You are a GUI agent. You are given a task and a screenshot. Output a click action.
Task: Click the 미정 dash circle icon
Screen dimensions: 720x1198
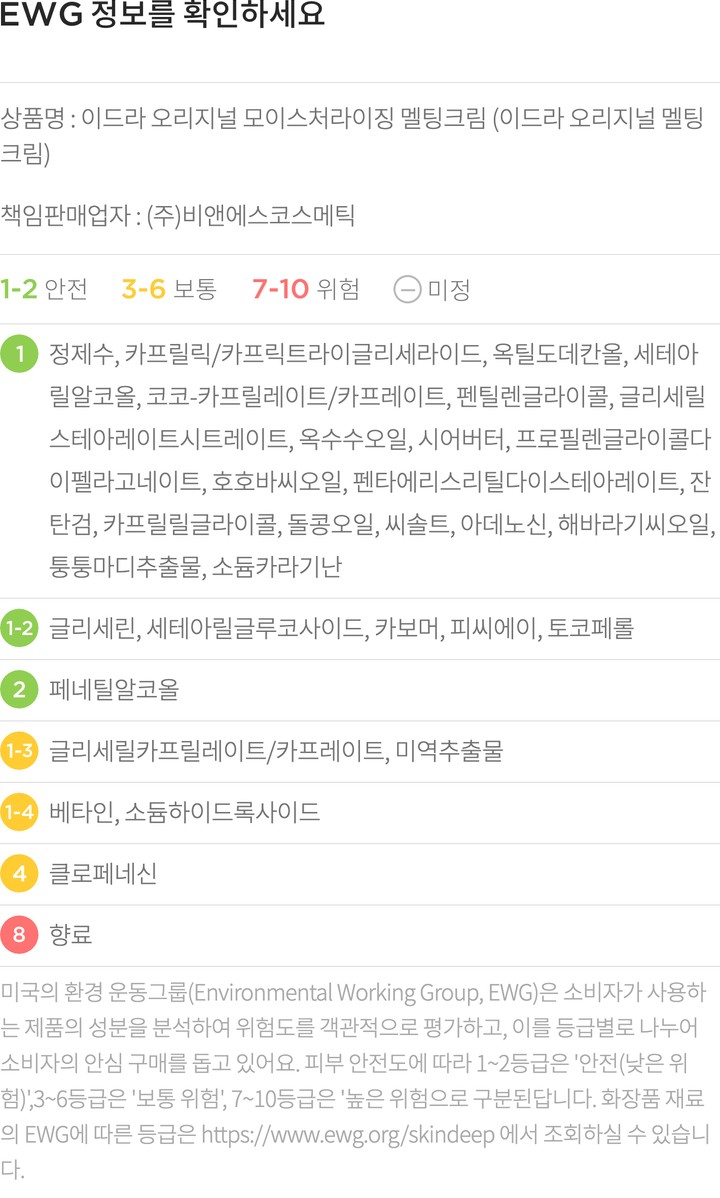pos(406,290)
